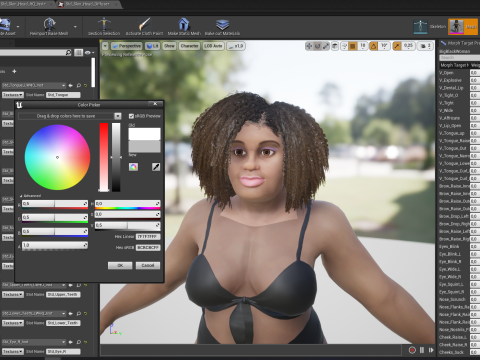
Task: Expand the saved color themes dropdown in the Color Picker
Action: coord(118,116)
